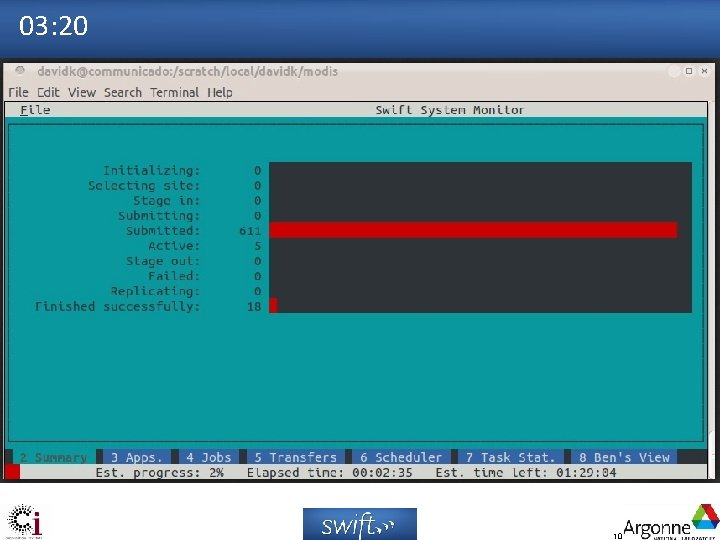Open the Terminal menu
This screenshot has height=540, width=720.
[174, 92]
